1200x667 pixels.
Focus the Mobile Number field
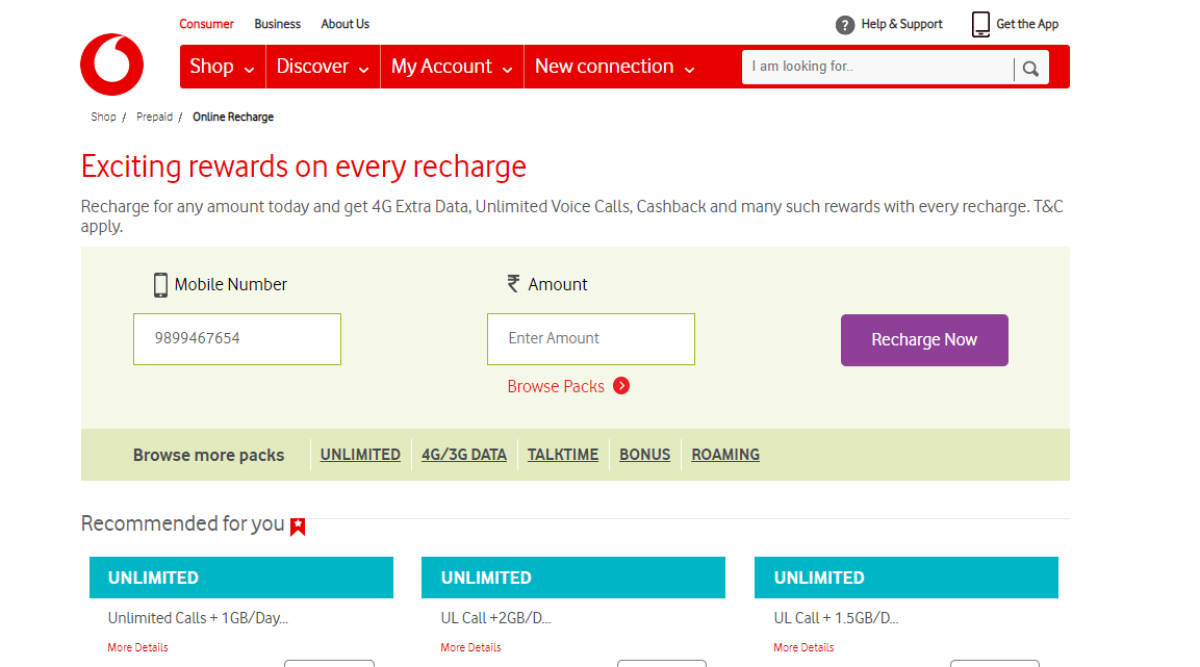point(237,339)
